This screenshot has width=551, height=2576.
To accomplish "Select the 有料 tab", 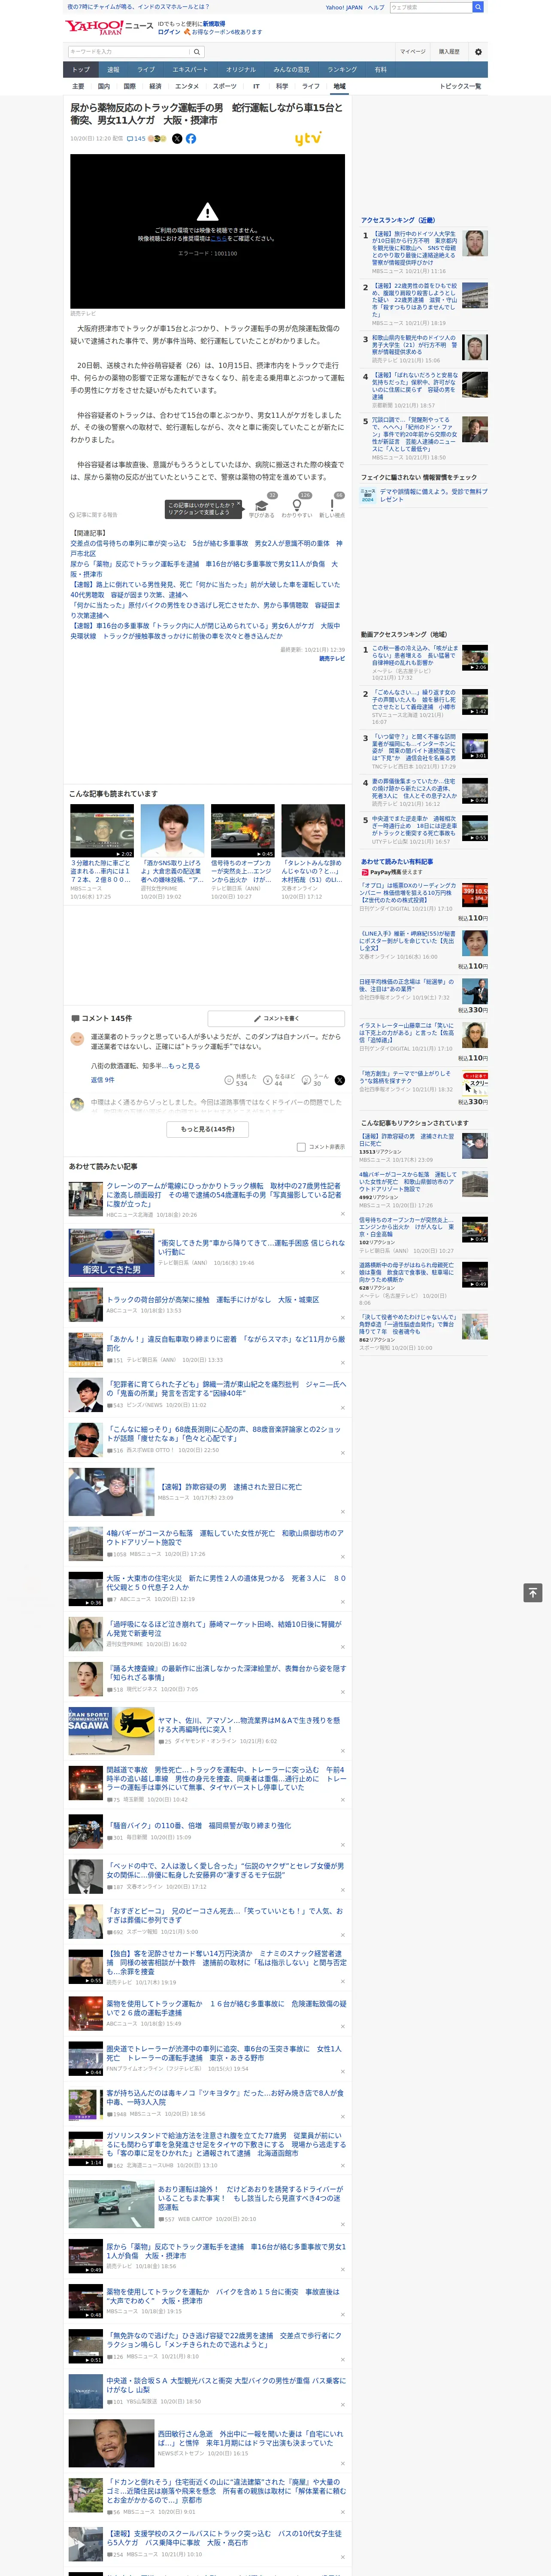I will point(380,70).
